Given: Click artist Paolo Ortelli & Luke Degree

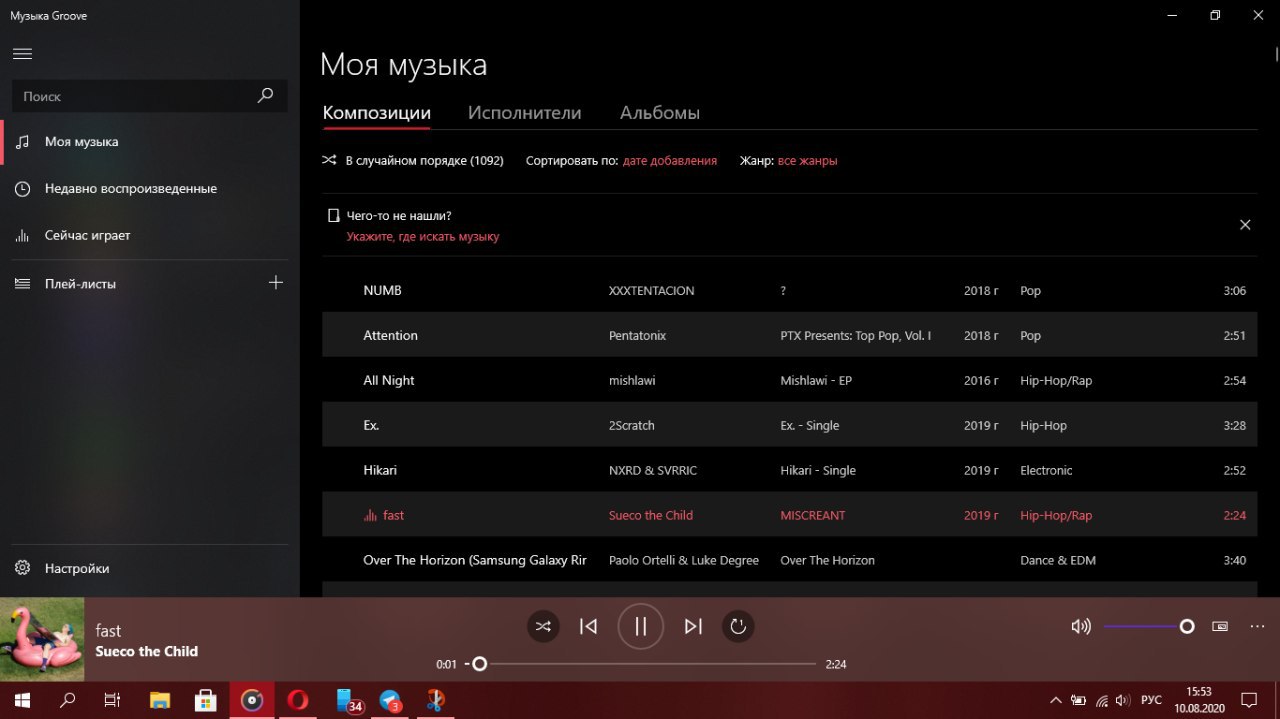Looking at the screenshot, I should tap(684, 560).
